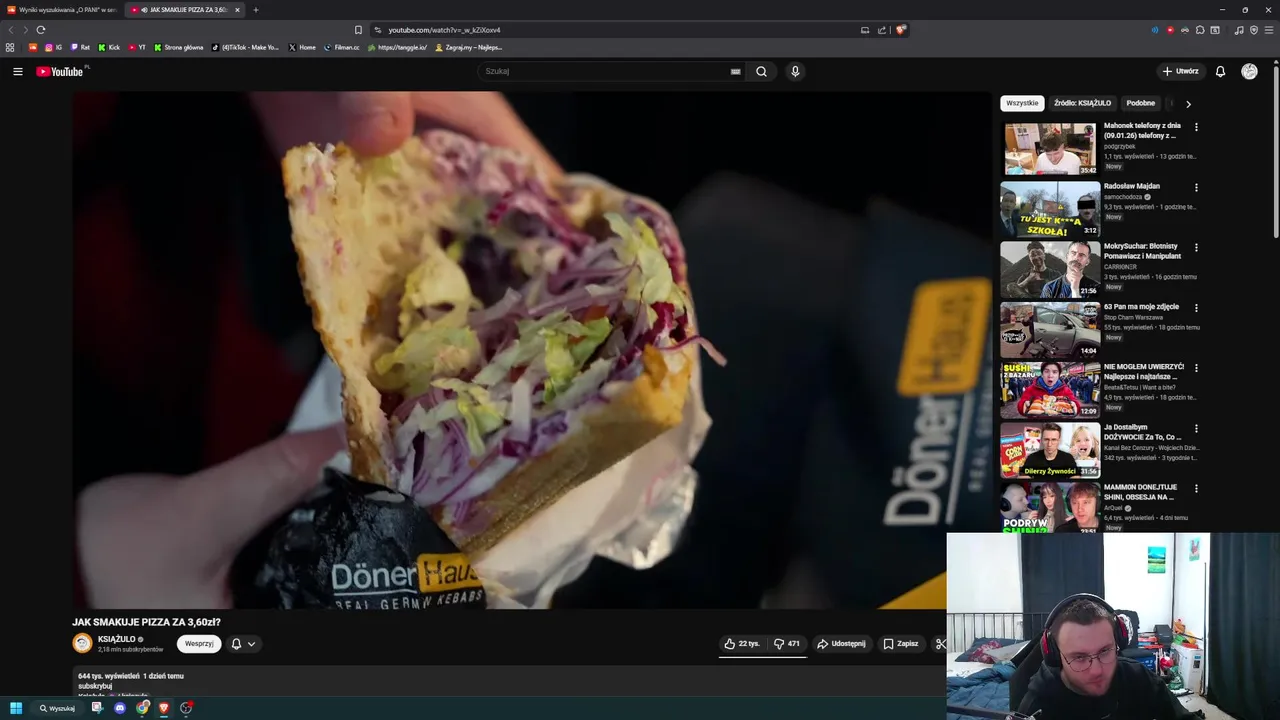Open the Rat Twitch bookmark
The image size is (1280, 720).
(79, 47)
